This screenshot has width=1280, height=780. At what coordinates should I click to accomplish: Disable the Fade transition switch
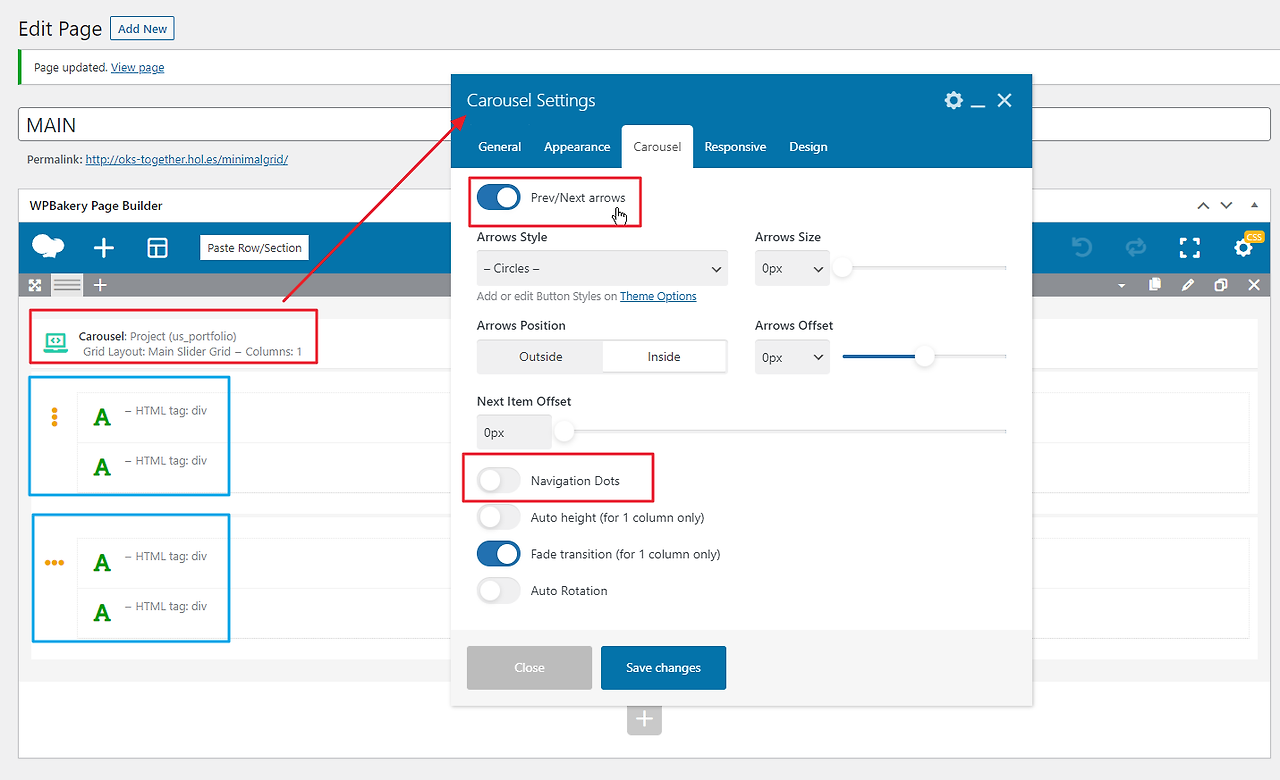tap(499, 554)
